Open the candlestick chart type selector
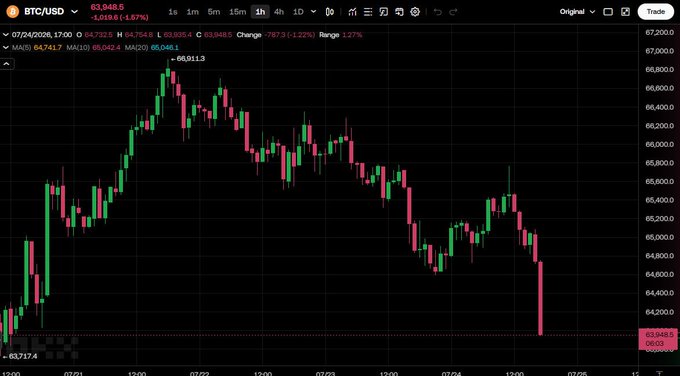The image size is (680, 376). point(330,12)
